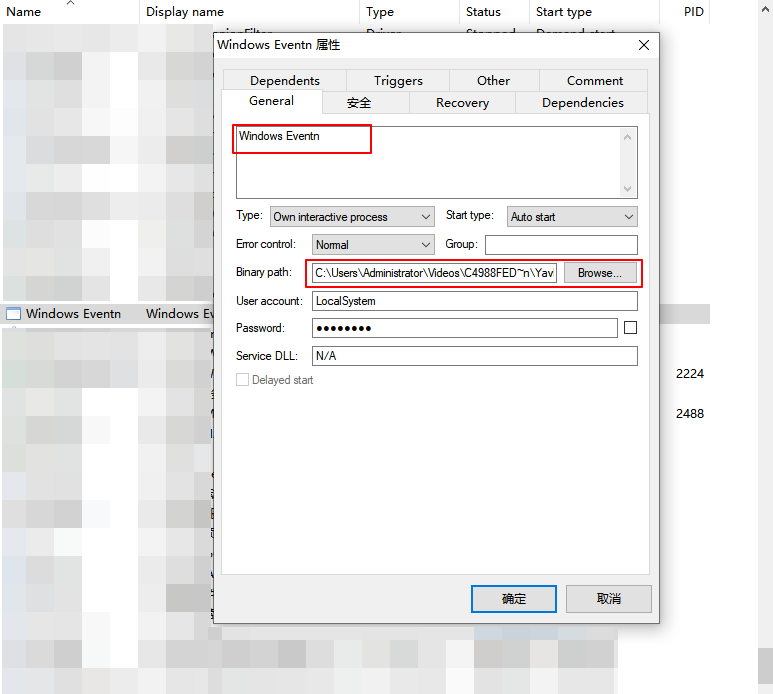This screenshot has width=773, height=694.
Task: Click the Group input field
Action: pos(561,244)
